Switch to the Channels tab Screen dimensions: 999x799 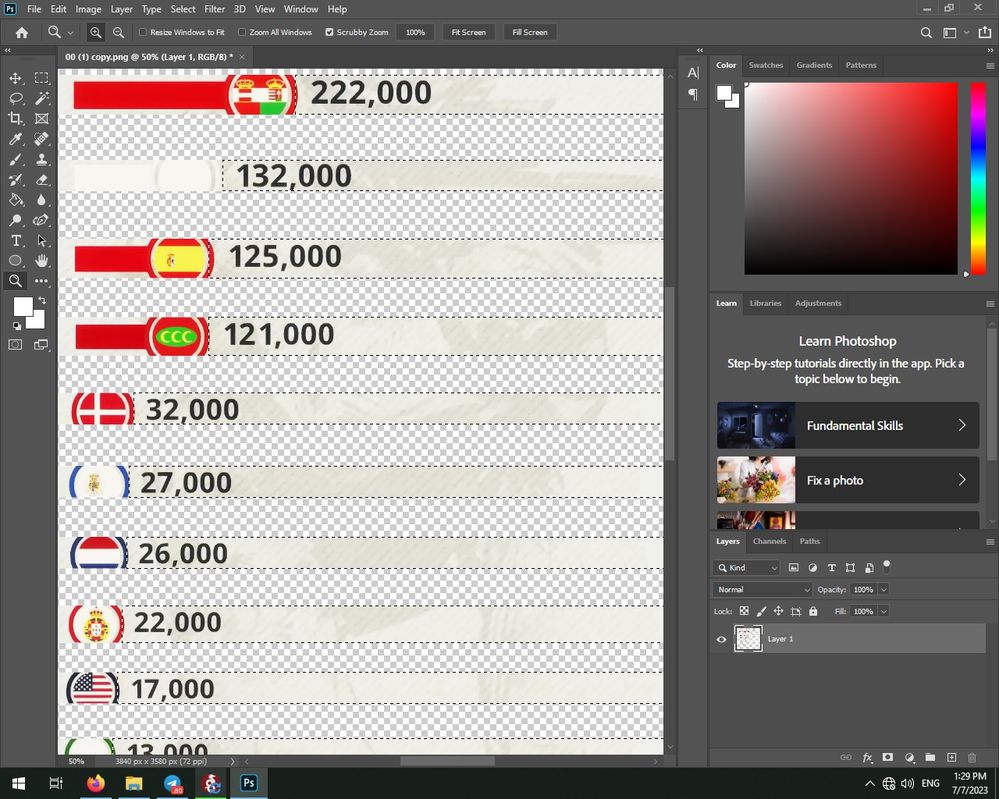tap(769, 541)
